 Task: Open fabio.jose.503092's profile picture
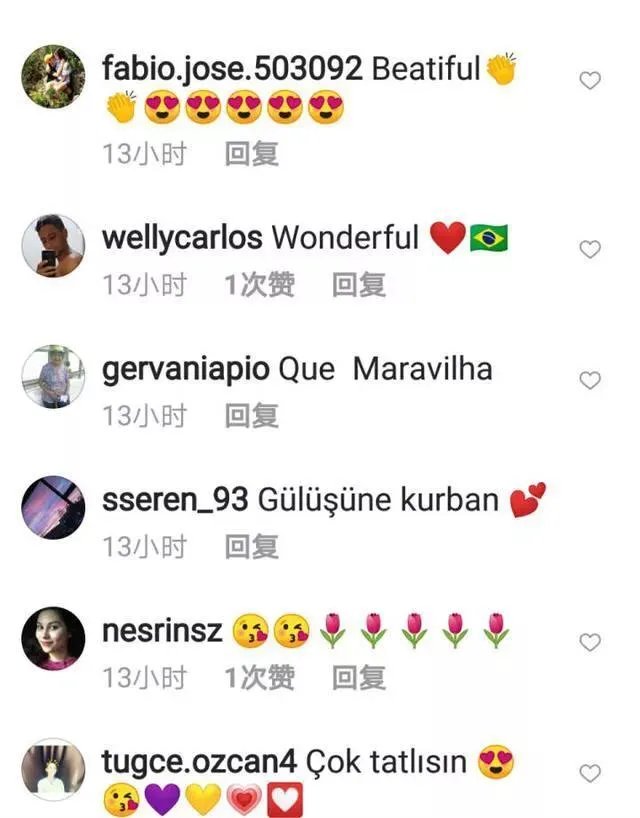53,77
